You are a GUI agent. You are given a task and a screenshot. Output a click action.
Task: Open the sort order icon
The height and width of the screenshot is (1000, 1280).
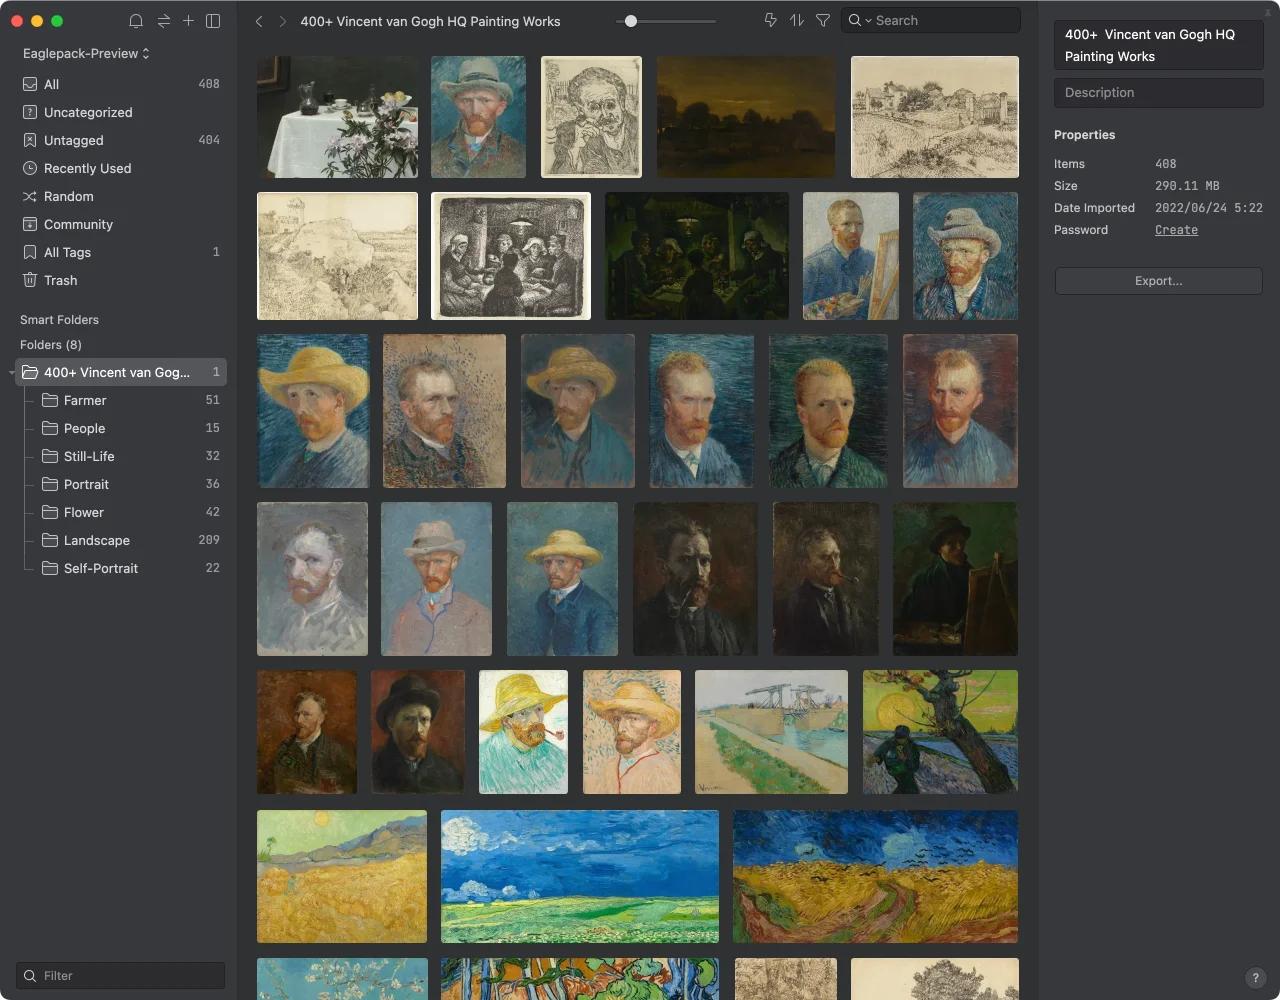[797, 20]
